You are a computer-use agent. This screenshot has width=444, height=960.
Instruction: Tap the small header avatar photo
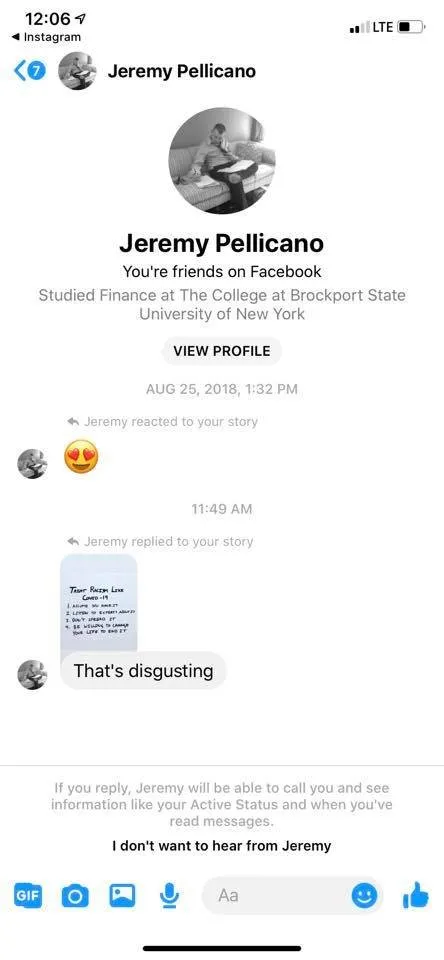pyautogui.click(x=77, y=72)
